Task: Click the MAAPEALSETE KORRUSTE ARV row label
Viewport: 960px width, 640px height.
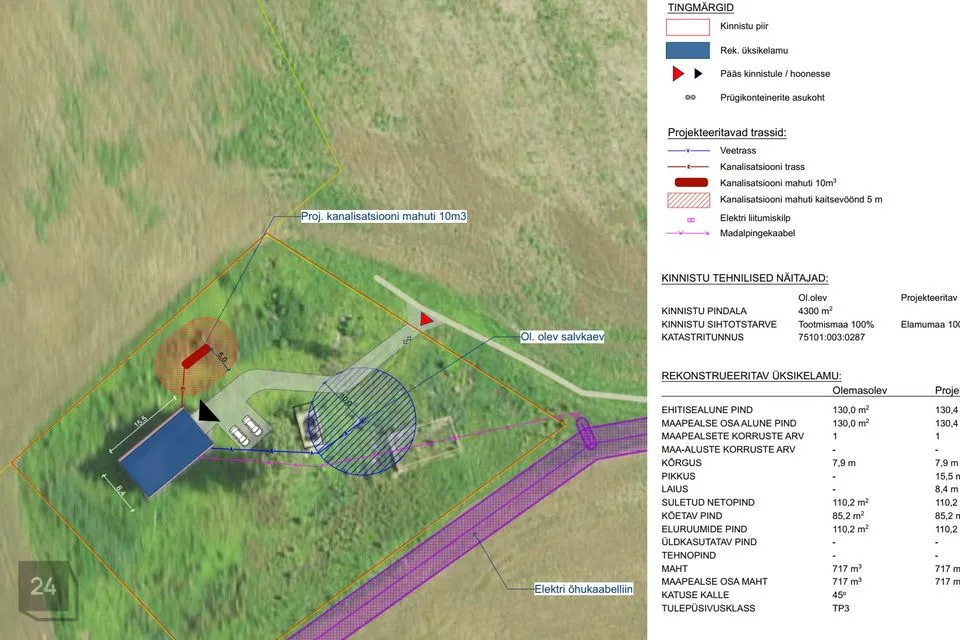Action: [x=733, y=436]
